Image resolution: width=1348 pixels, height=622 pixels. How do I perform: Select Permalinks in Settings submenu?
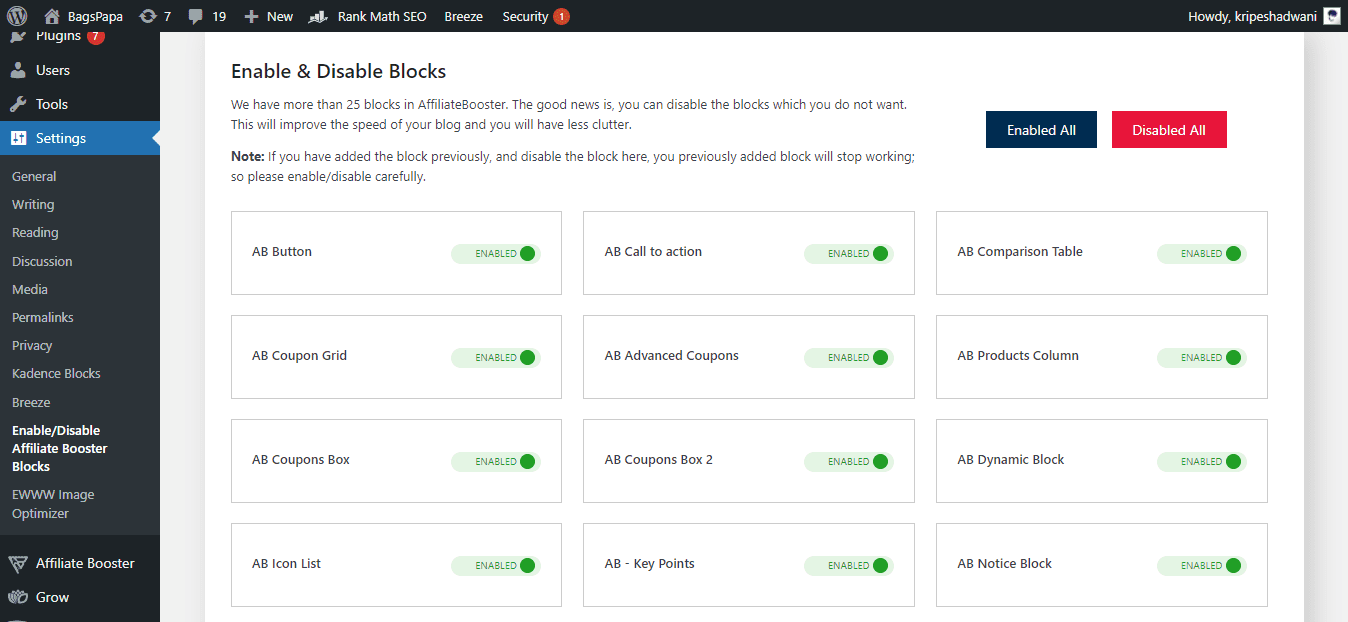point(43,317)
